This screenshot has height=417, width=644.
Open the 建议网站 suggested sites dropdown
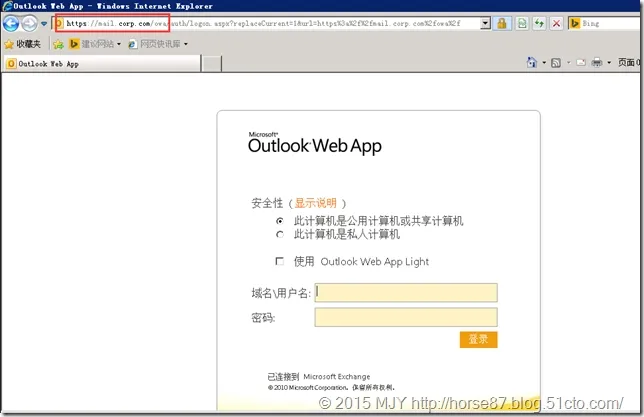coord(95,44)
